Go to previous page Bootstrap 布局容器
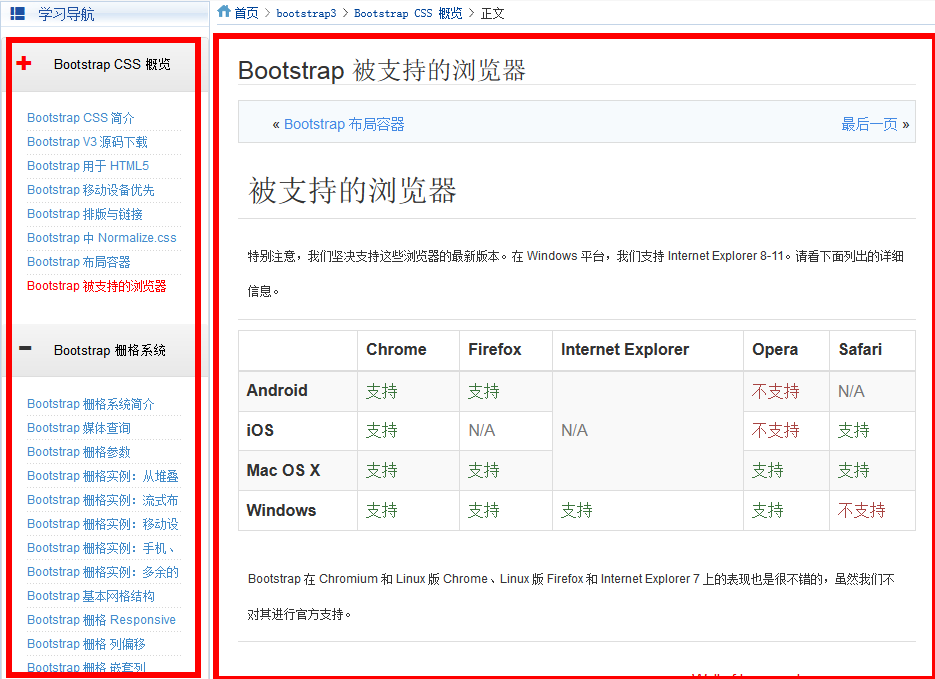 click(344, 124)
